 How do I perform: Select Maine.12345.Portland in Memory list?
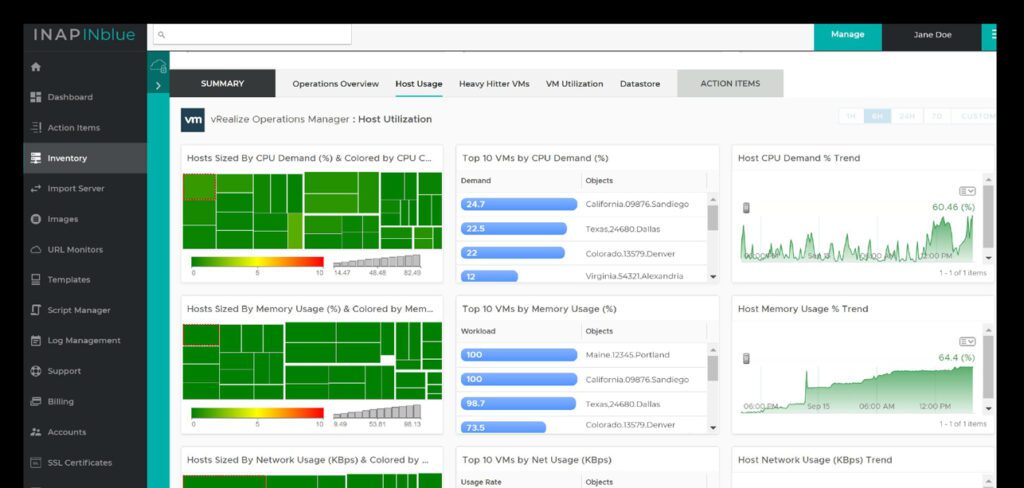coord(628,355)
